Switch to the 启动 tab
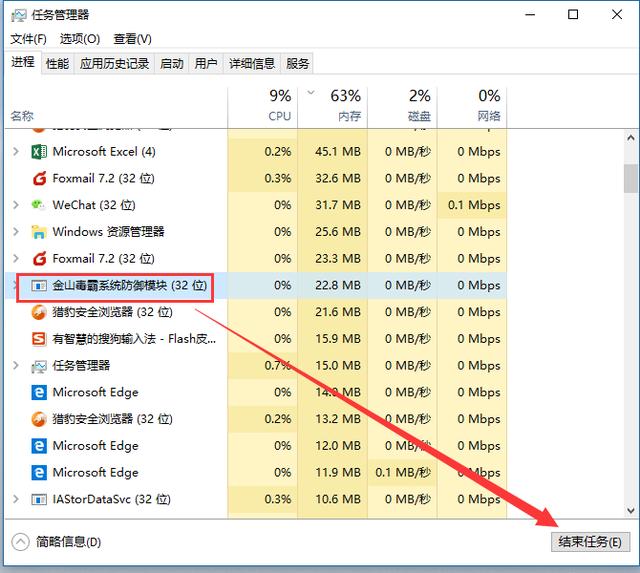Image resolution: width=640 pixels, height=573 pixels. point(171,64)
